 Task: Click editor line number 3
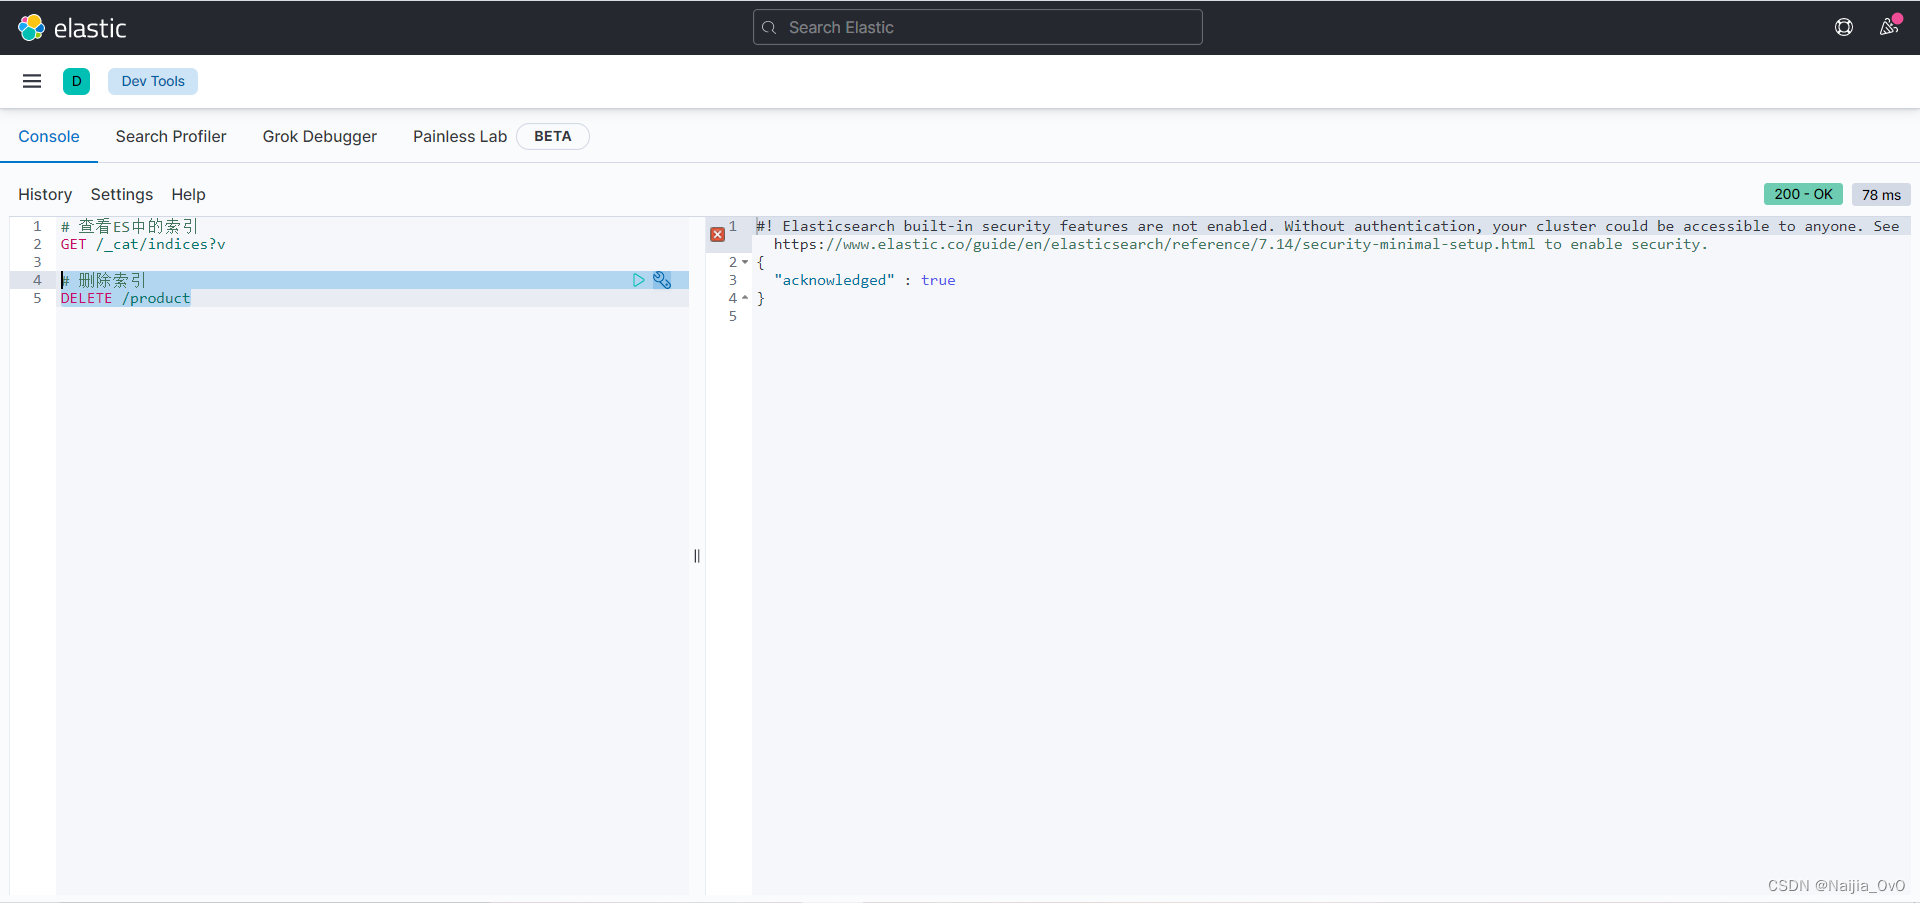click(37, 262)
